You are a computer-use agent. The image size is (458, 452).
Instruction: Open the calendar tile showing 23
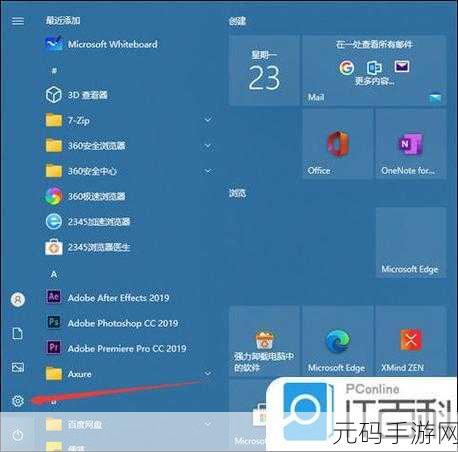pyautogui.click(x=264, y=70)
